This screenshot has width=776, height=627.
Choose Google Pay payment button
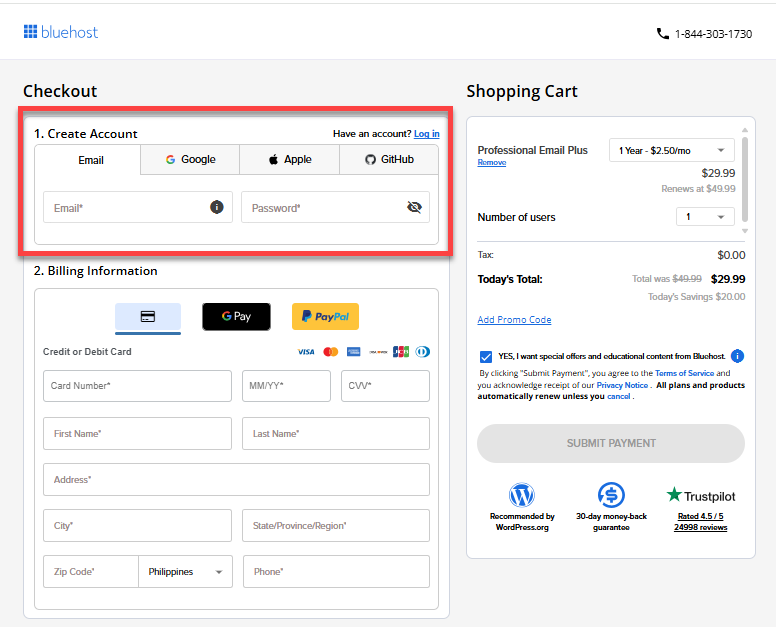(236, 317)
